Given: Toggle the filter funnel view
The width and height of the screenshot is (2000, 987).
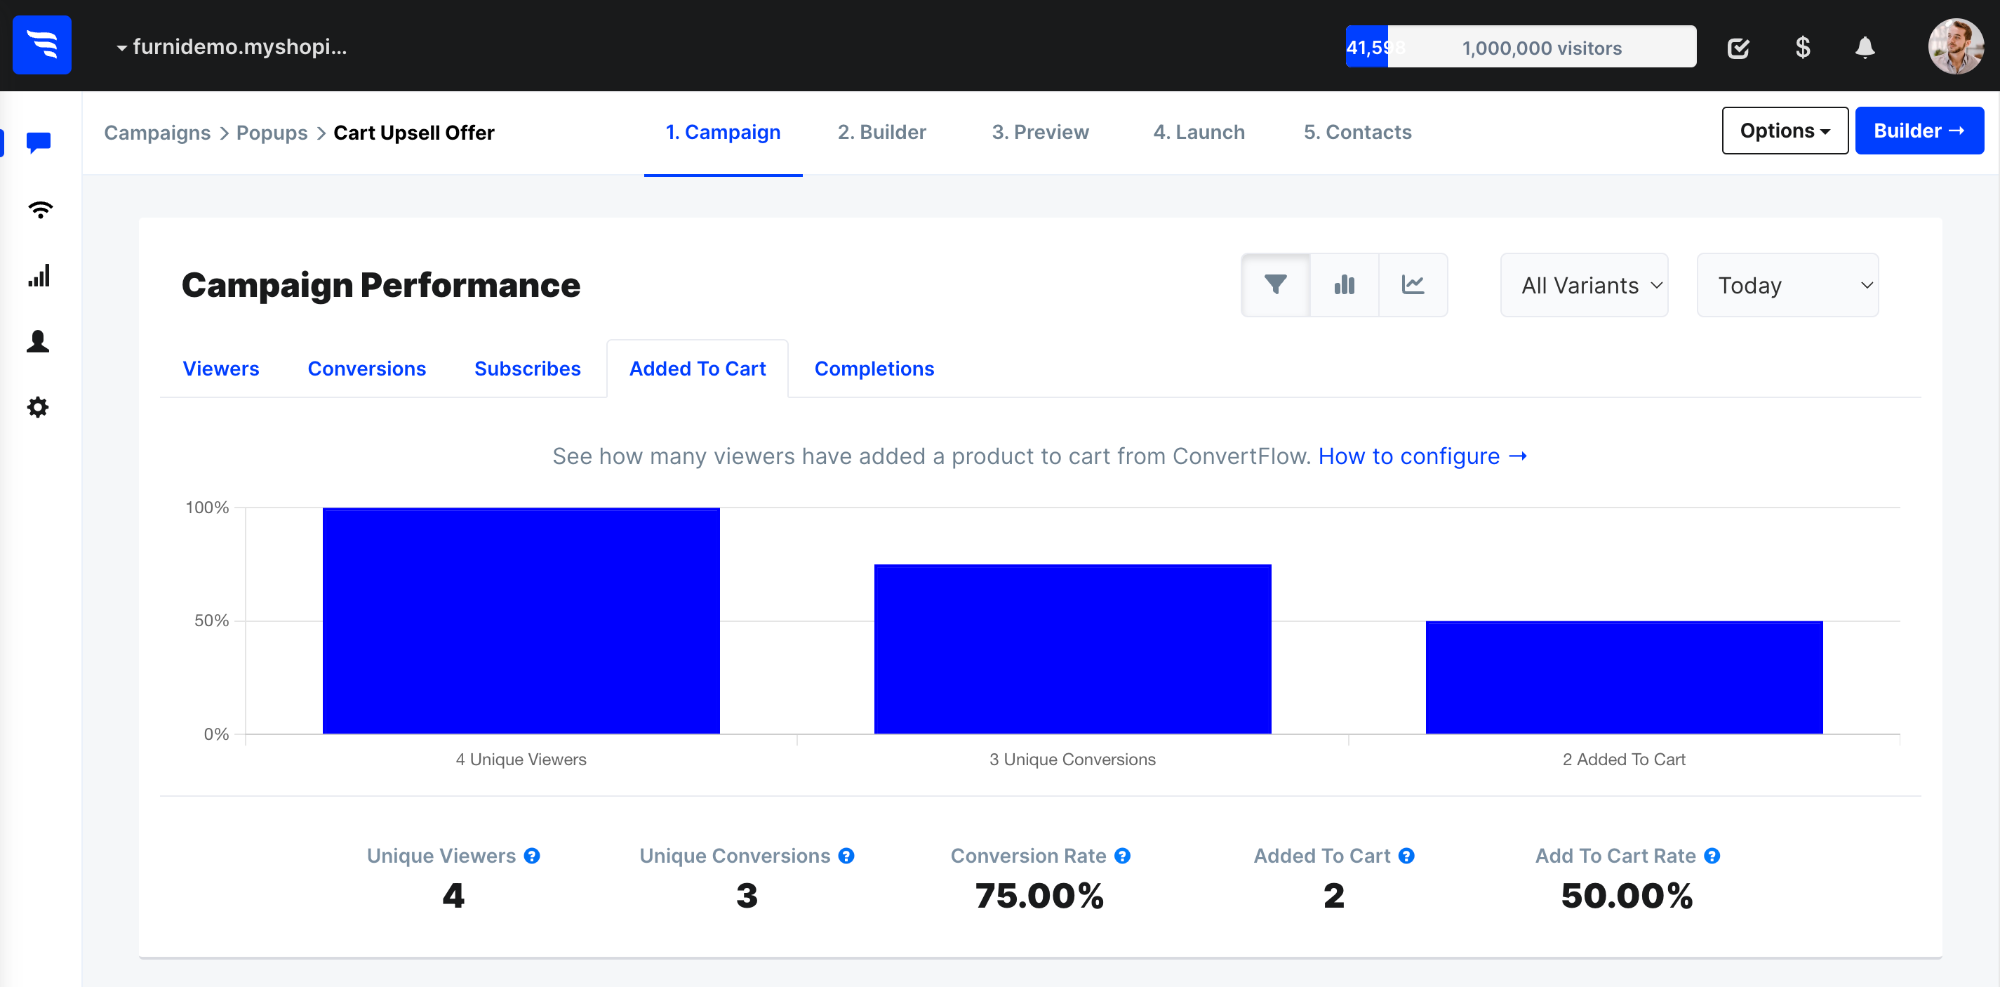Looking at the screenshot, I should (1275, 284).
